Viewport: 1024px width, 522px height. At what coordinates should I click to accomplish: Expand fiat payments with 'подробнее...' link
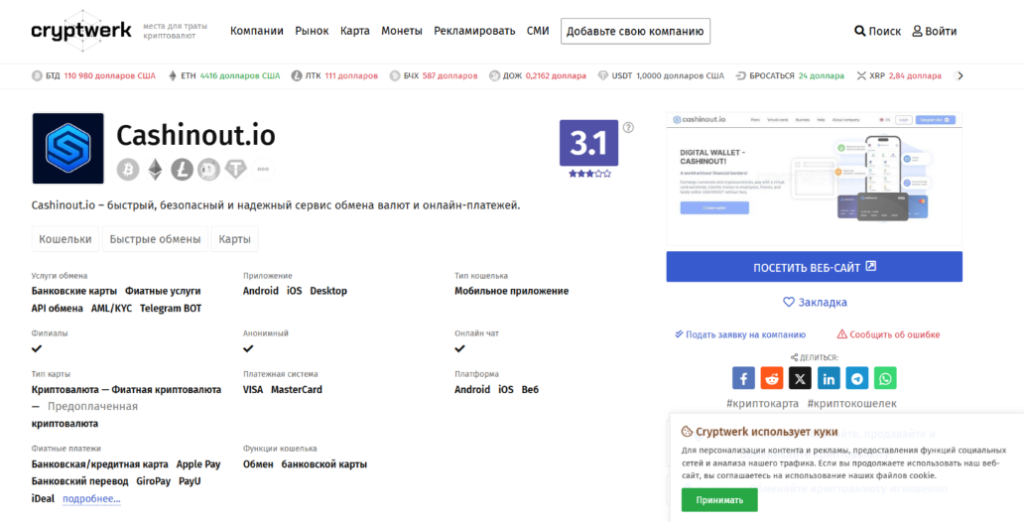coord(91,498)
